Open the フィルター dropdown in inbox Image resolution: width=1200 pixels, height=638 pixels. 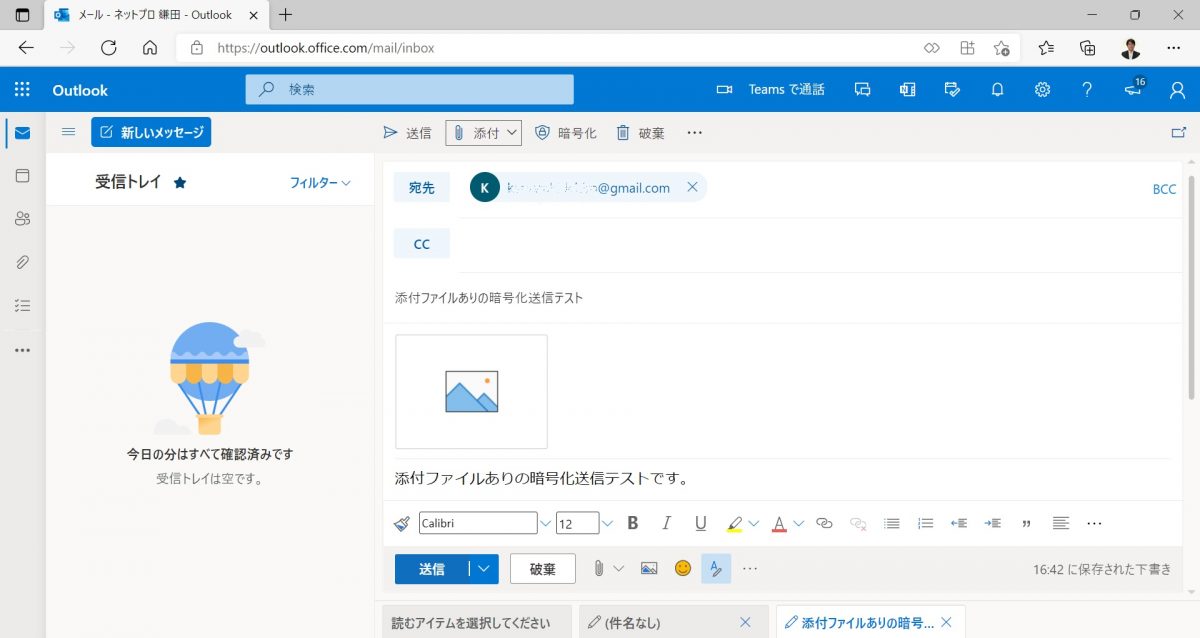pyautogui.click(x=319, y=182)
